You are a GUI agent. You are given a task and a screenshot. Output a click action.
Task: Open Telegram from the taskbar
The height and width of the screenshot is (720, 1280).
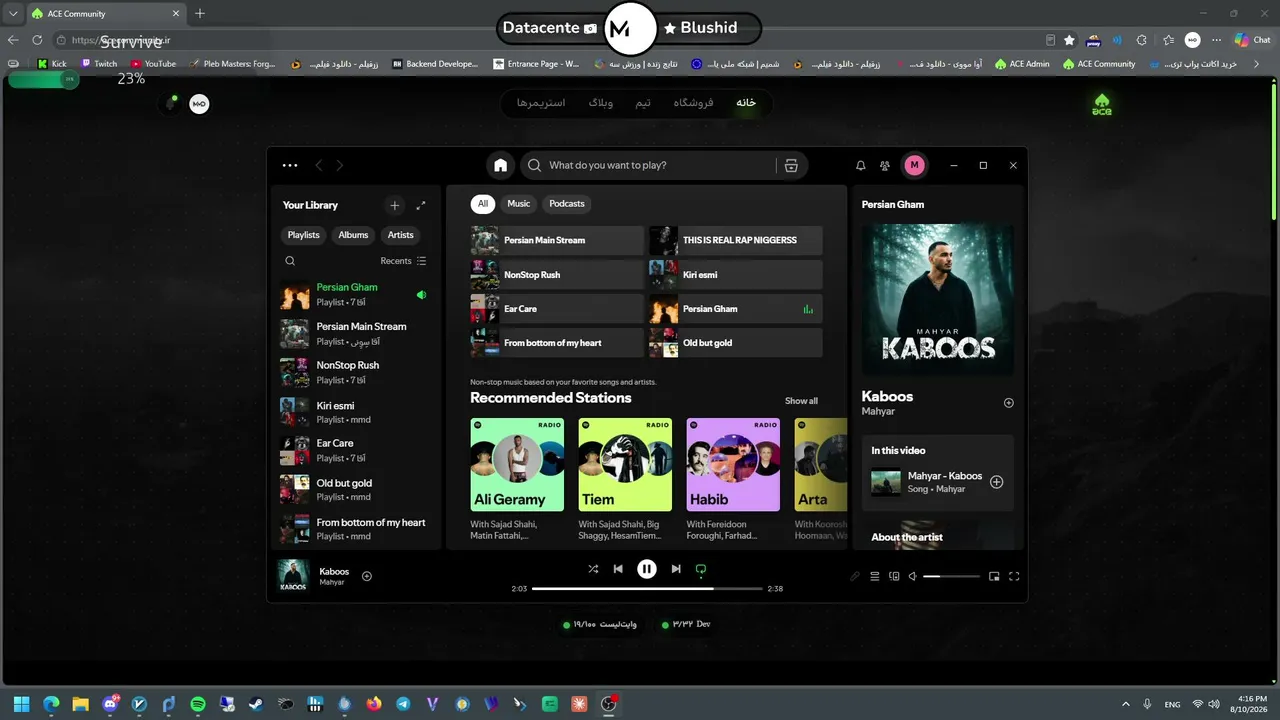coord(403,704)
